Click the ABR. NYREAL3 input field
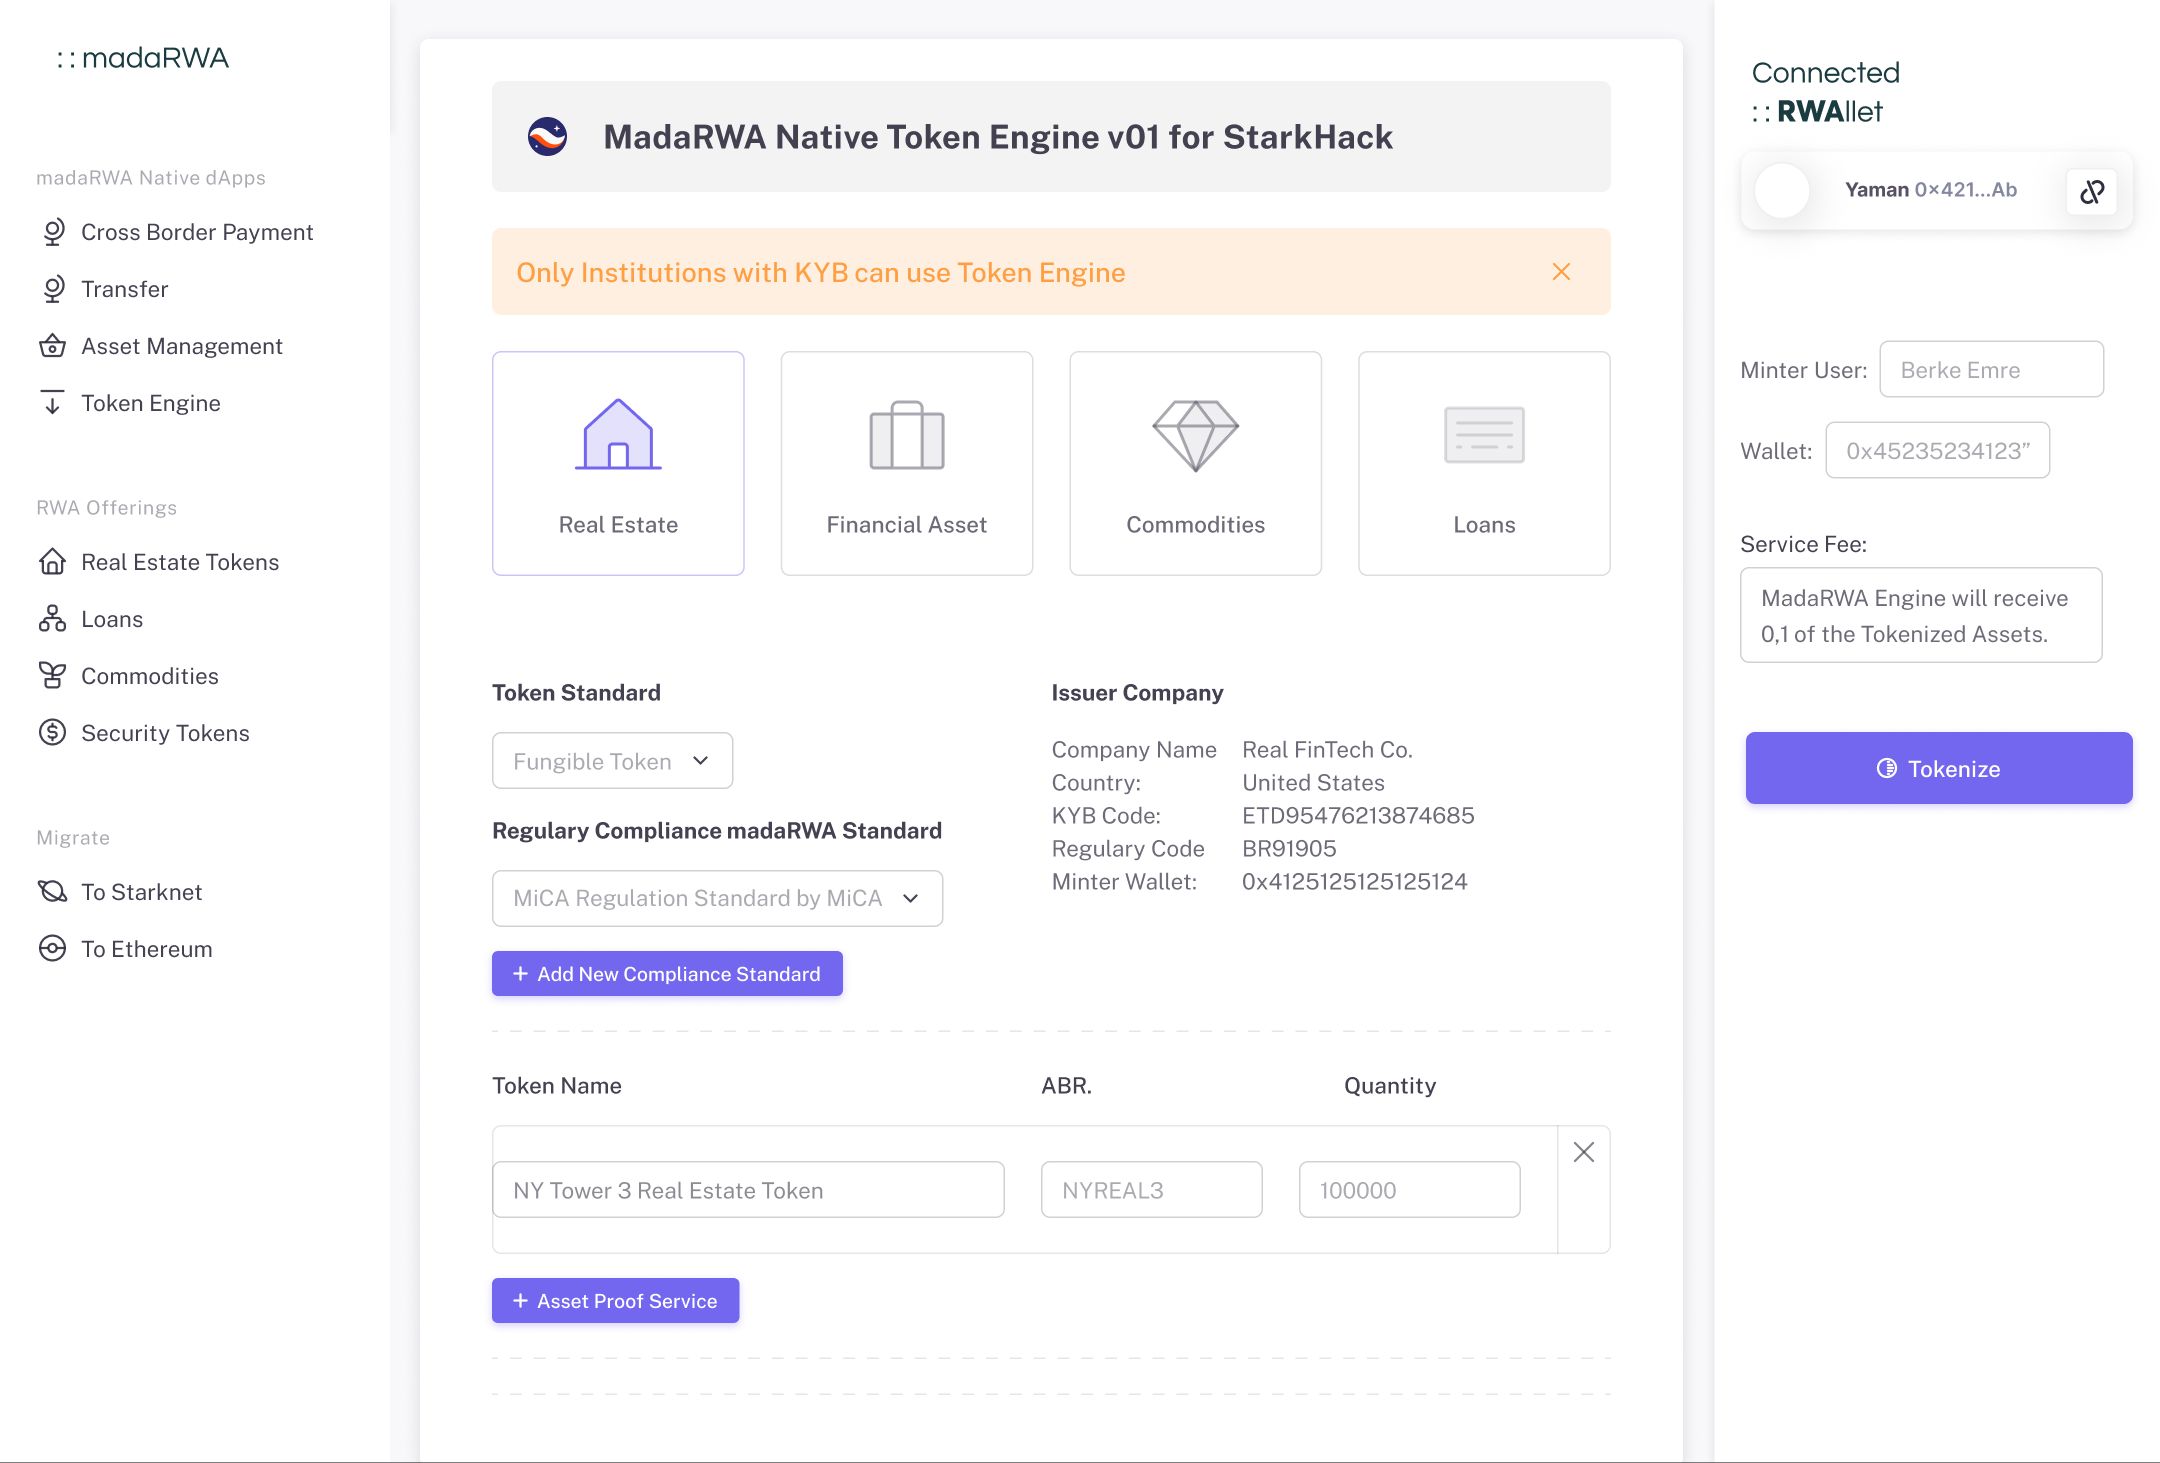Screen dimensions: 2160x1463 click(x=1151, y=1189)
